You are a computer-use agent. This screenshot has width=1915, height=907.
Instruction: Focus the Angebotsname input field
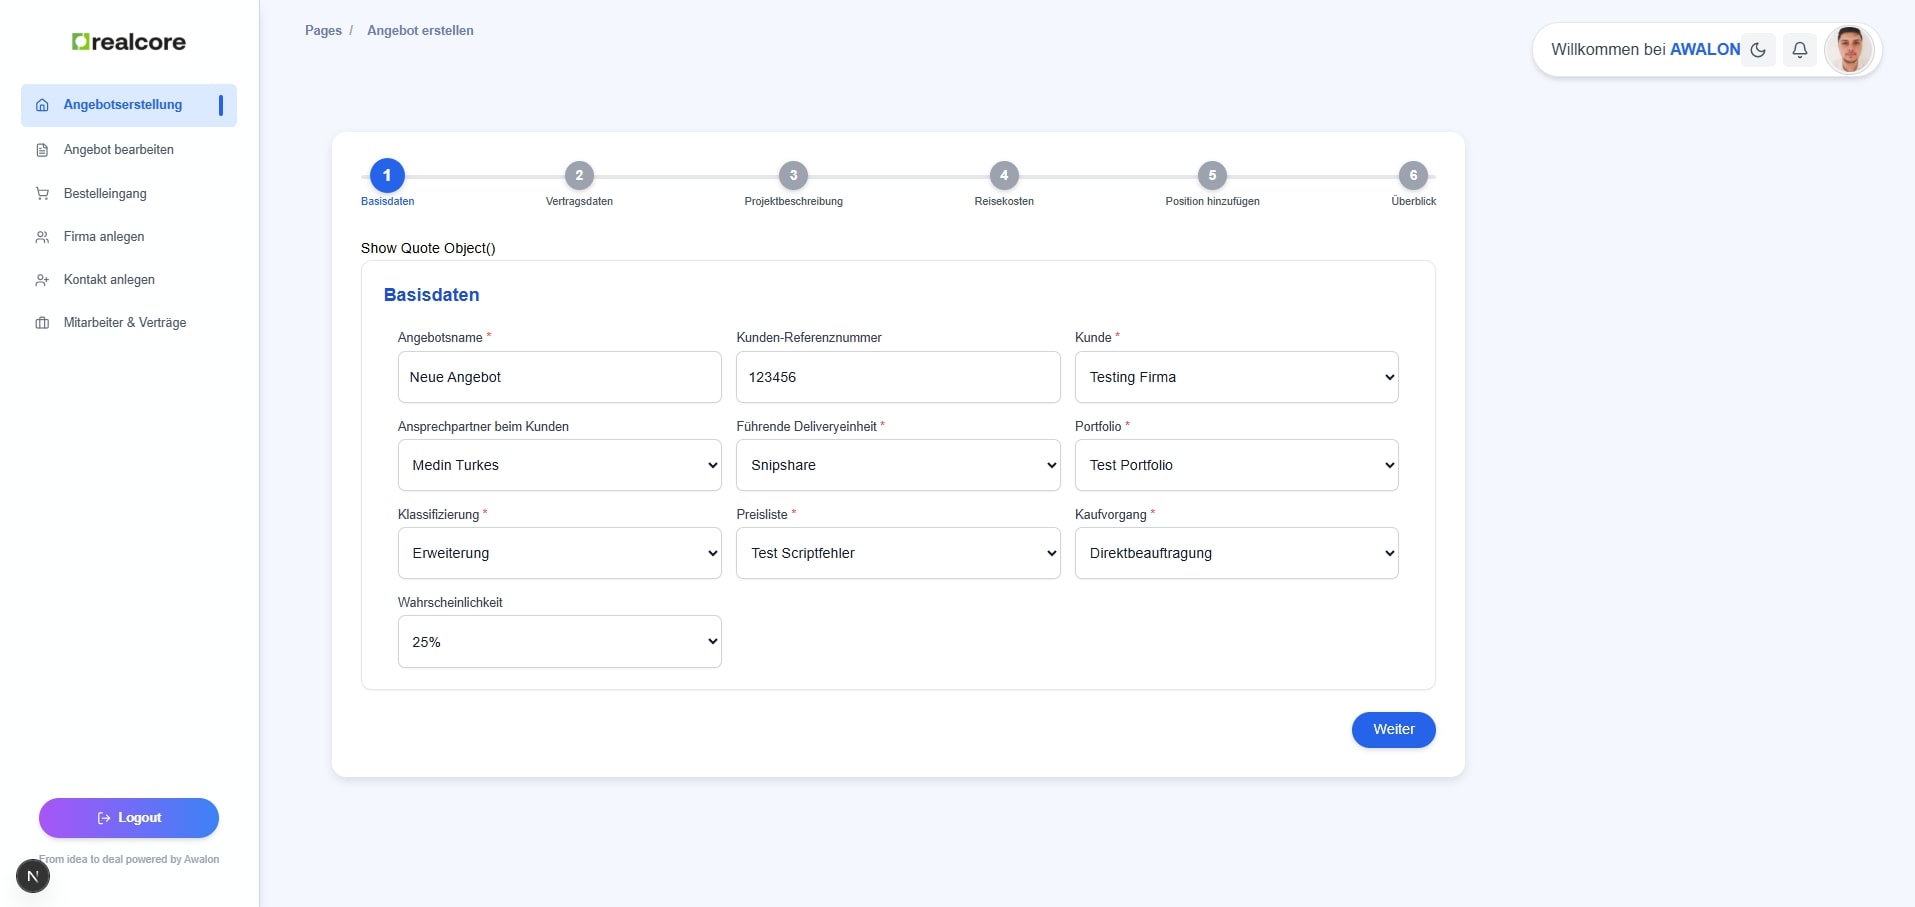(x=559, y=377)
